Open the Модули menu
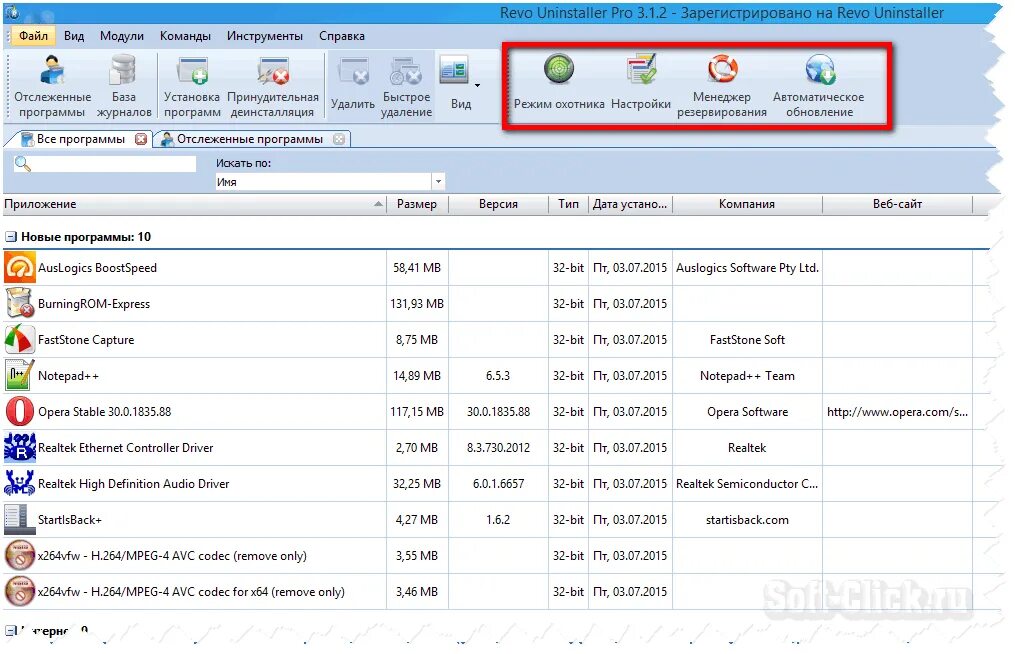This screenshot has height=654, width=1015. (x=122, y=36)
